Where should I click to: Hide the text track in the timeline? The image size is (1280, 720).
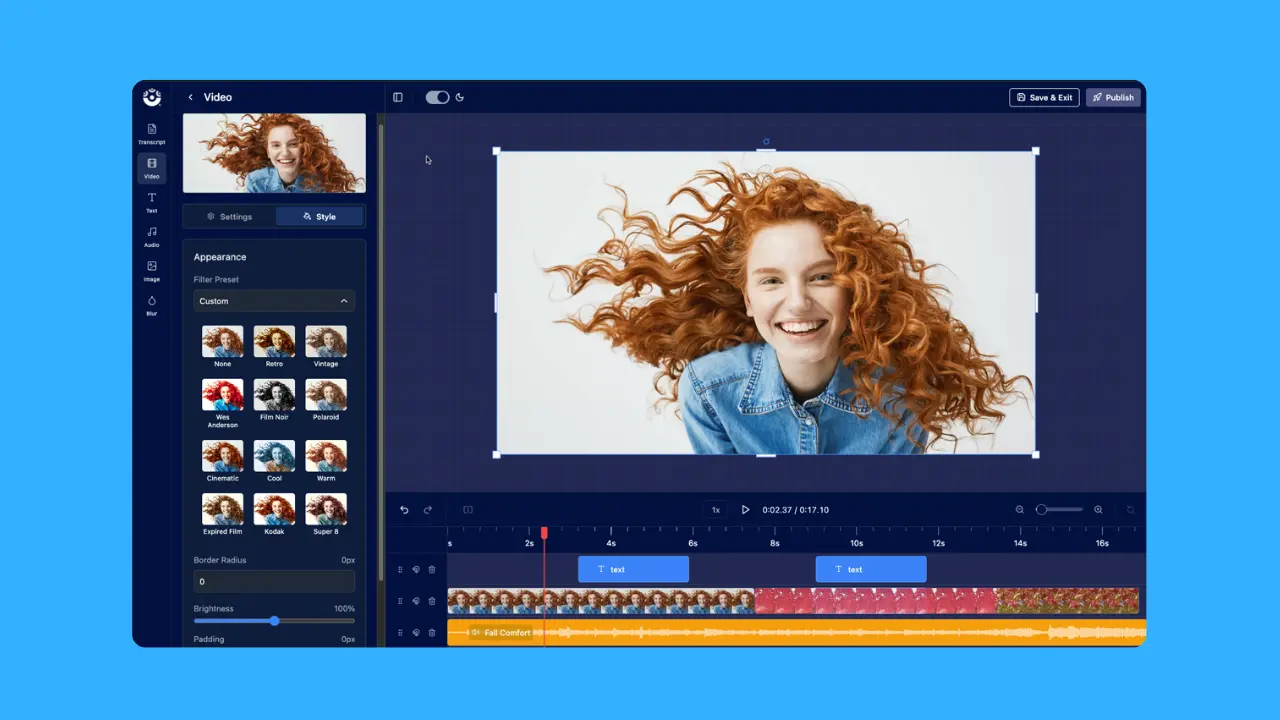pyautogui.click(x=417, y=569)
